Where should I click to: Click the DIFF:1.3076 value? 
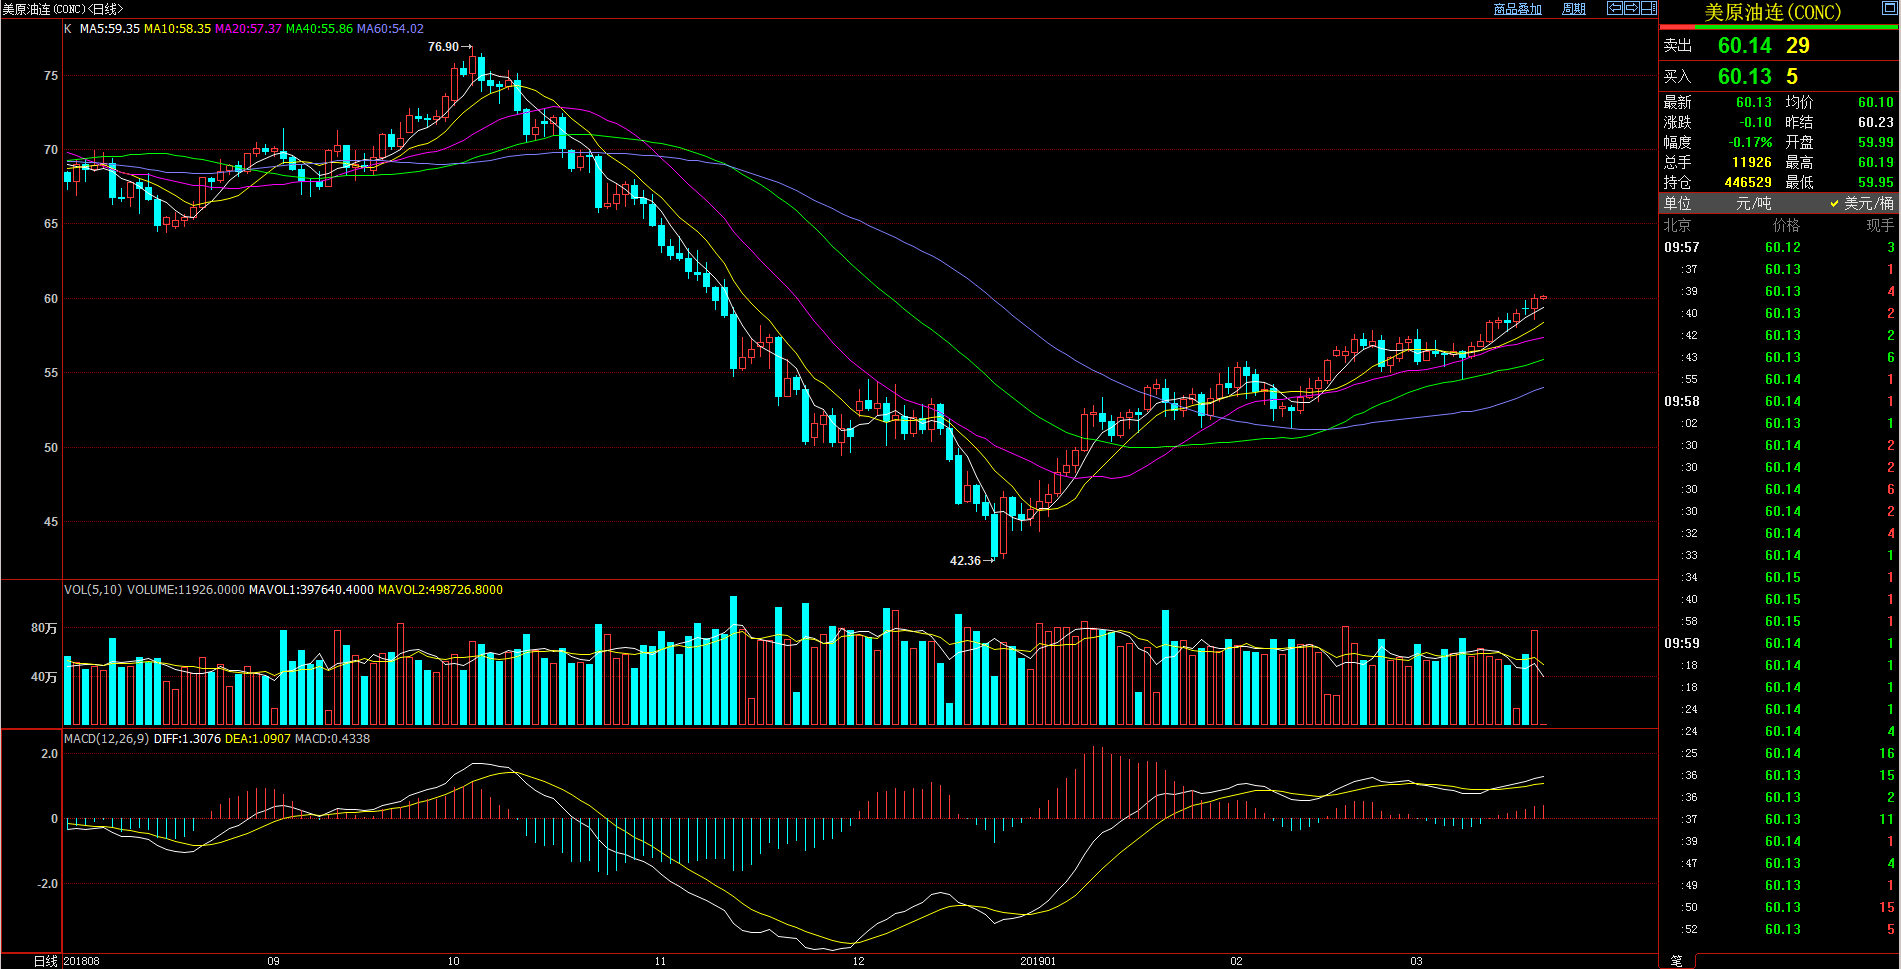coord(187,739)
